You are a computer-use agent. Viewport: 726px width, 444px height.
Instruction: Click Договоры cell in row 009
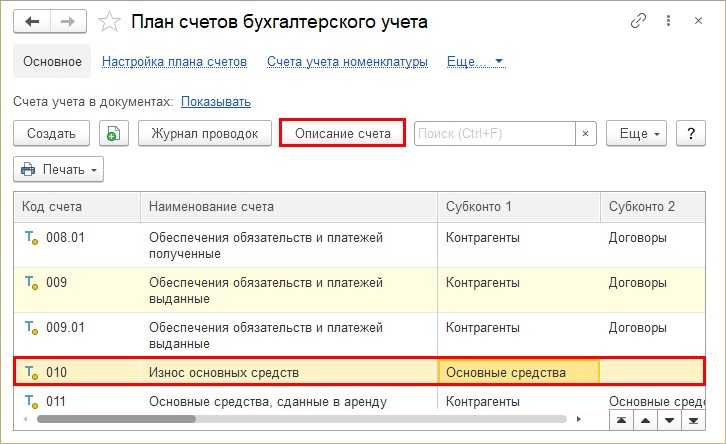coord(653,290)
